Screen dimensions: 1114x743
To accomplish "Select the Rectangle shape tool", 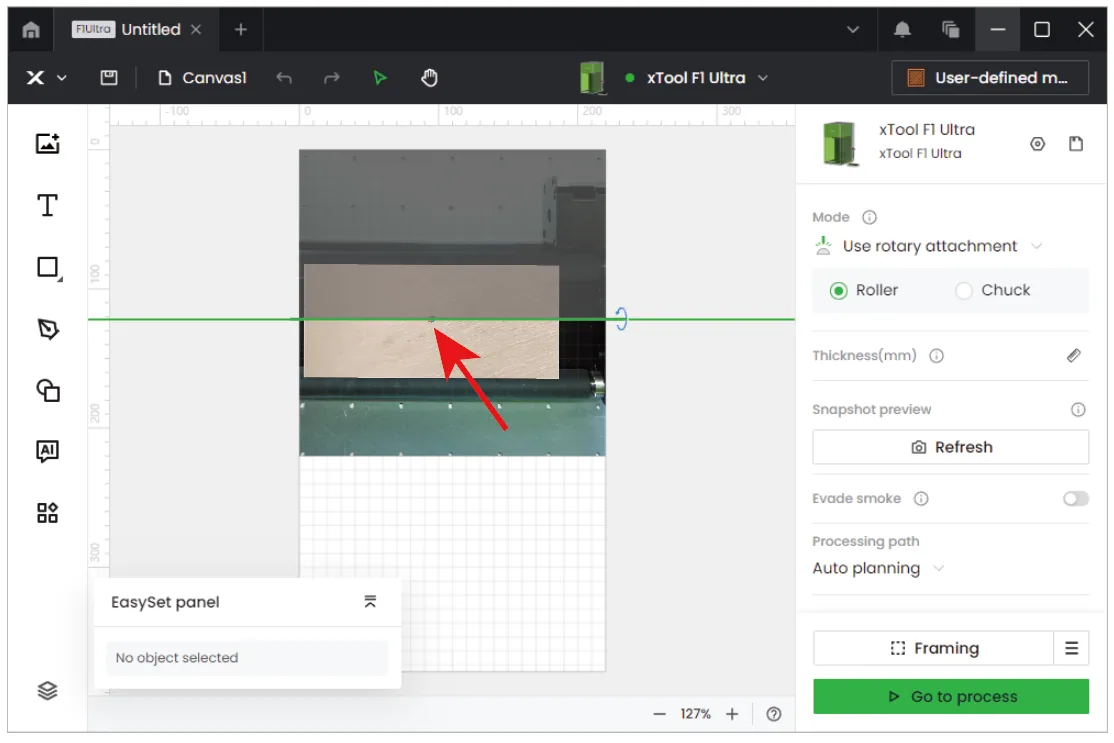I will [x=48, y=268].
